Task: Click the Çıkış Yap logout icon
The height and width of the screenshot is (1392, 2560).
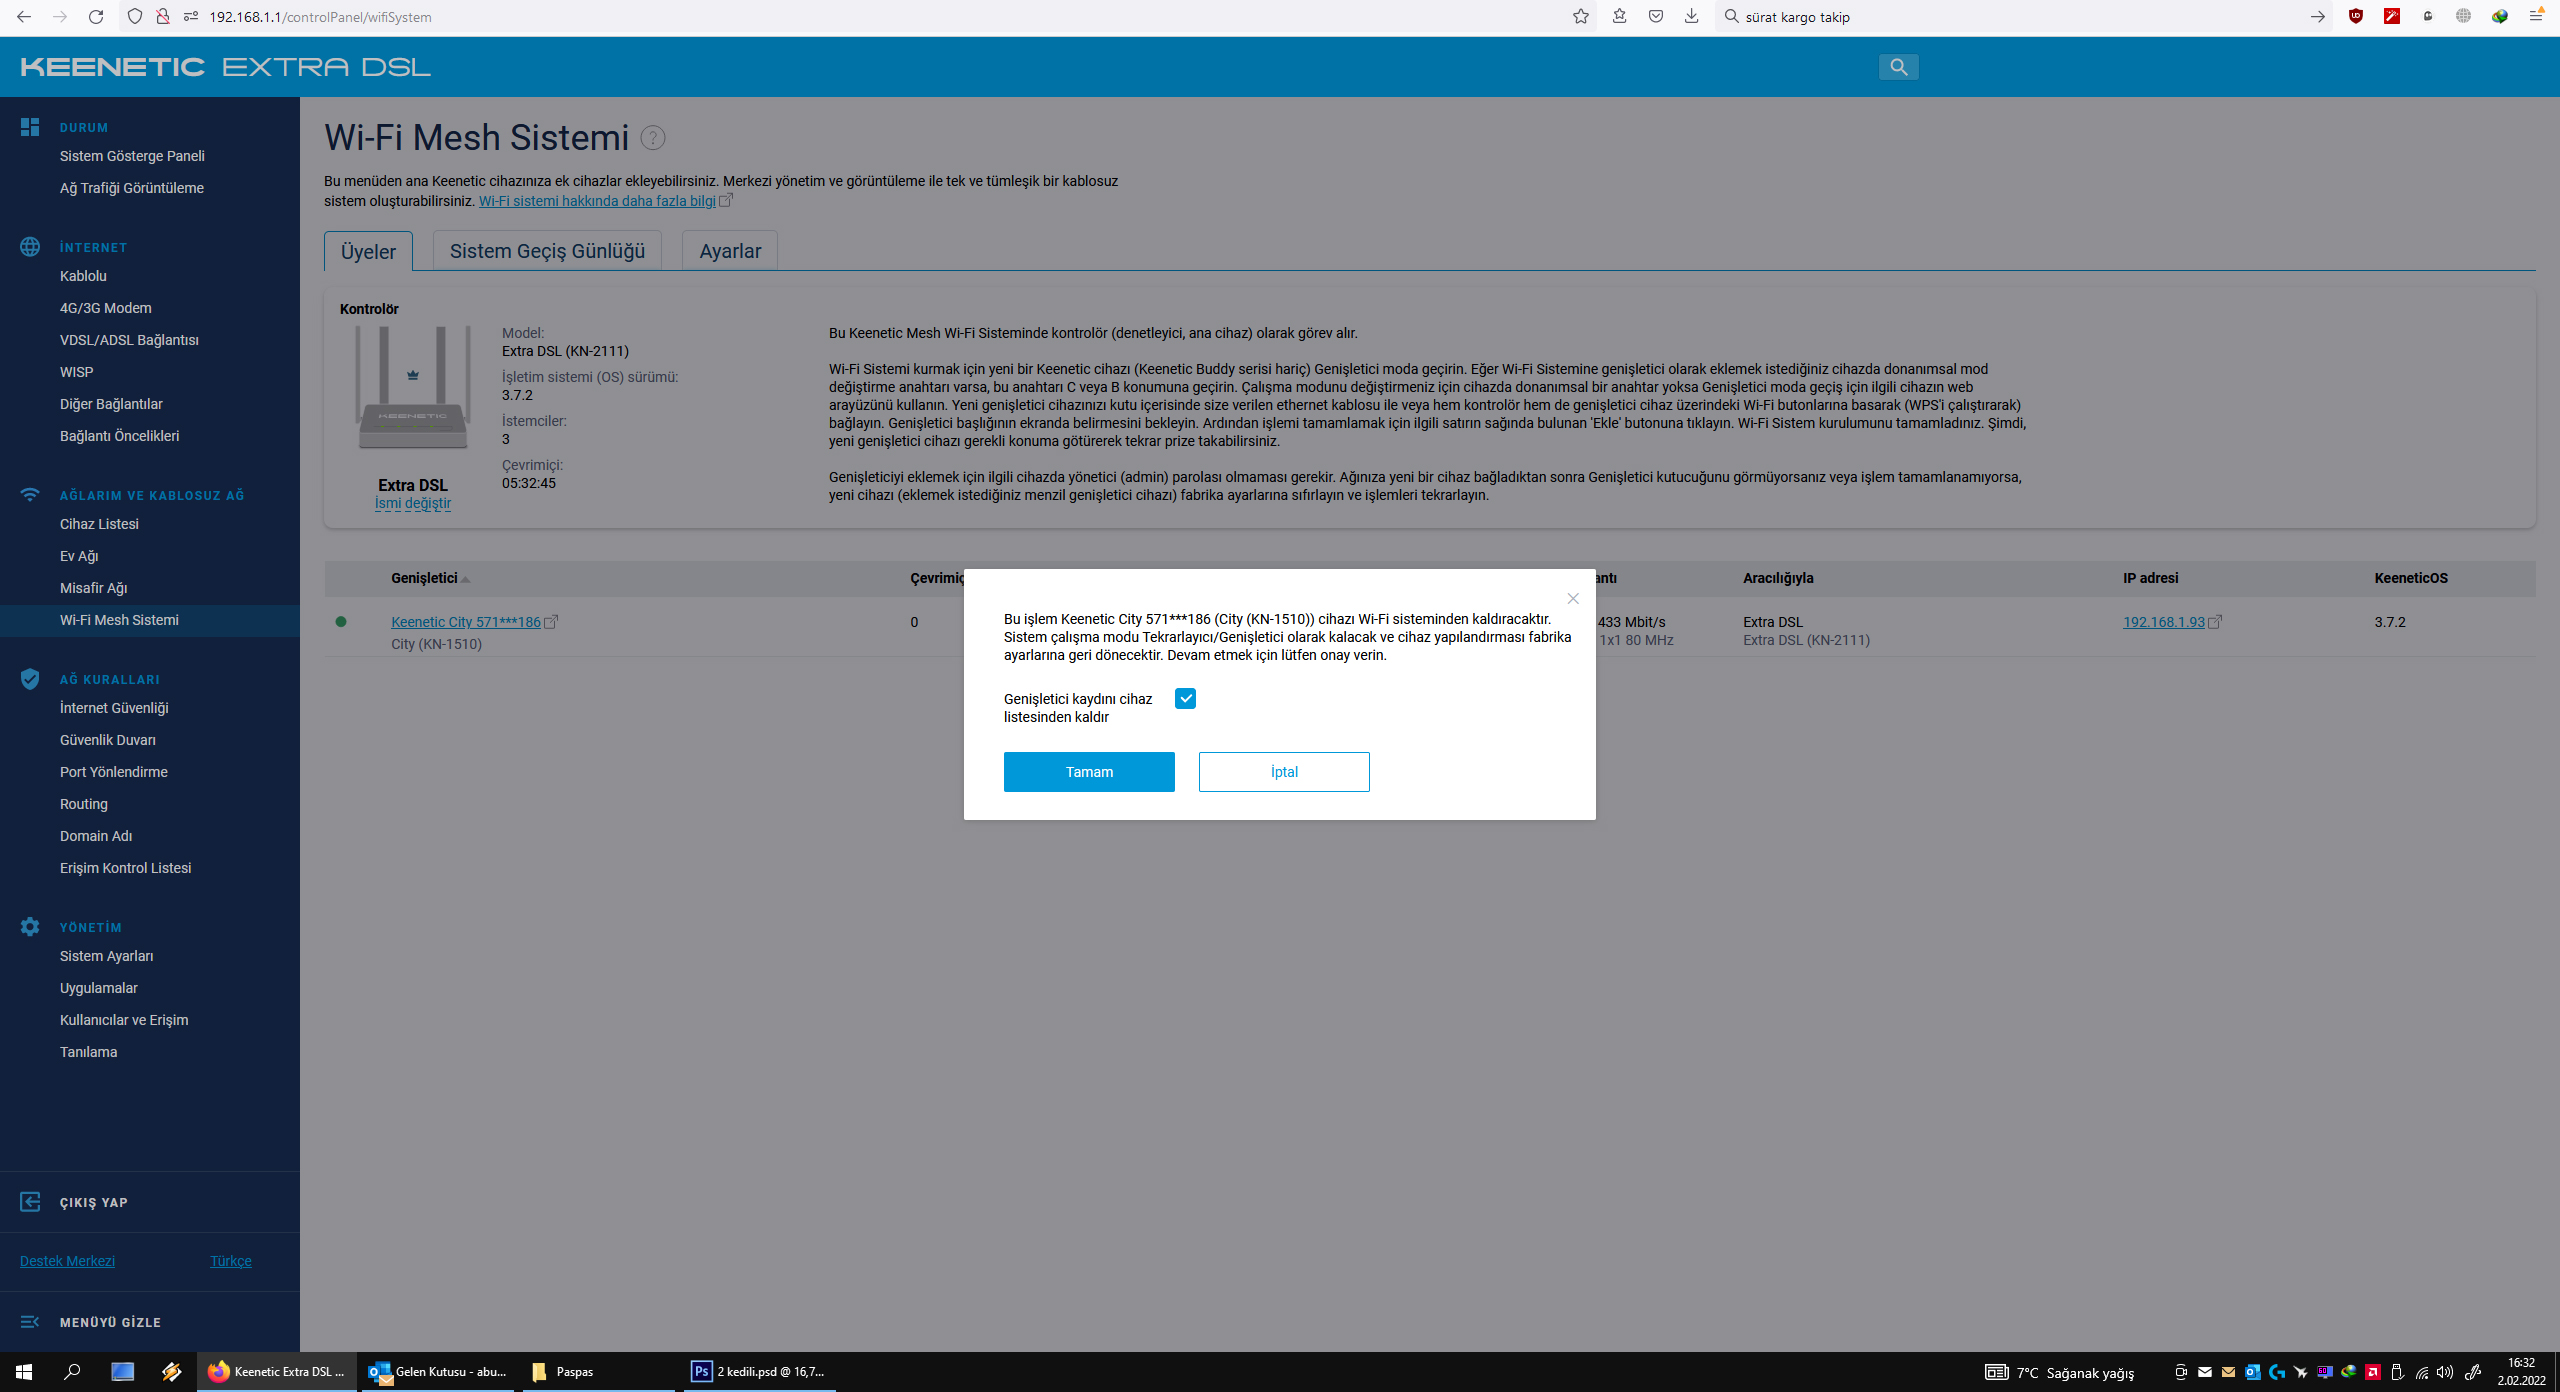Action: 30,1202
